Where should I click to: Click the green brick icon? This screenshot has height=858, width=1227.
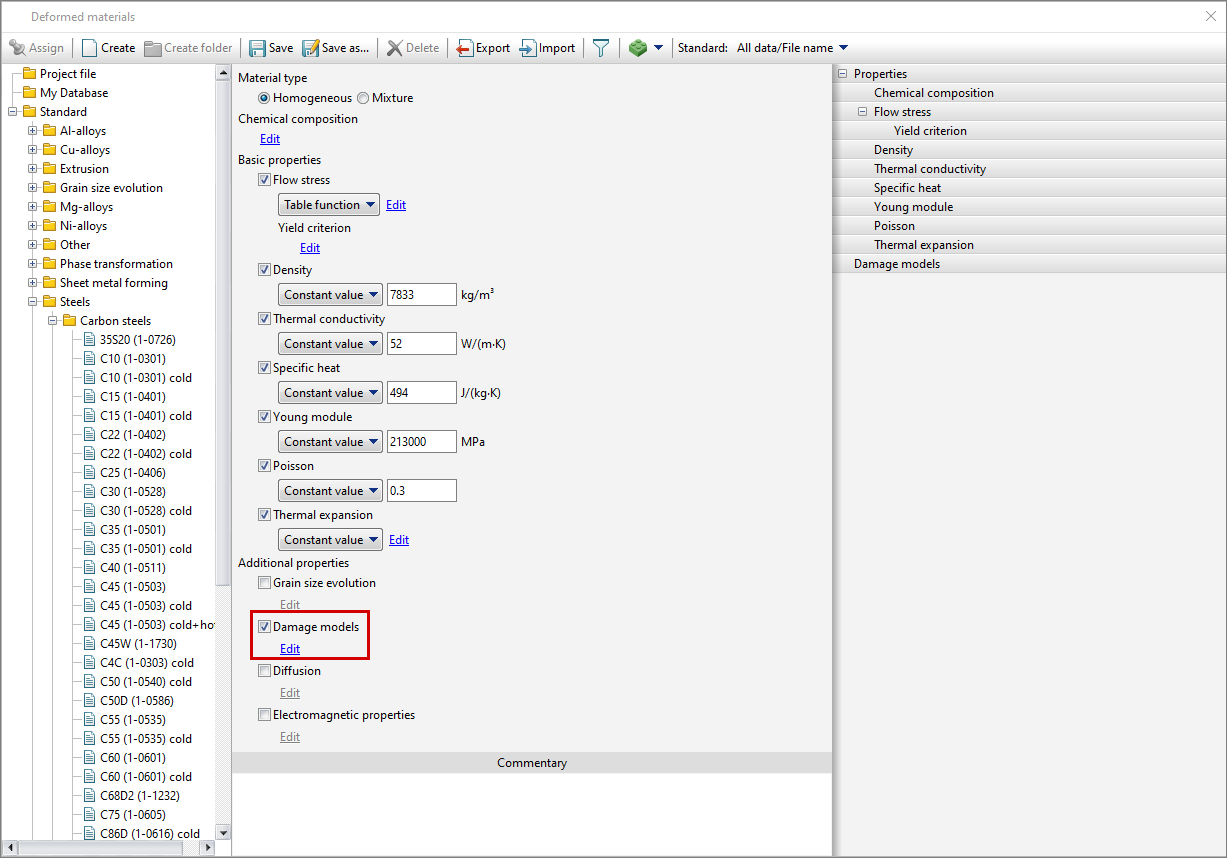[x=638, y=48]
